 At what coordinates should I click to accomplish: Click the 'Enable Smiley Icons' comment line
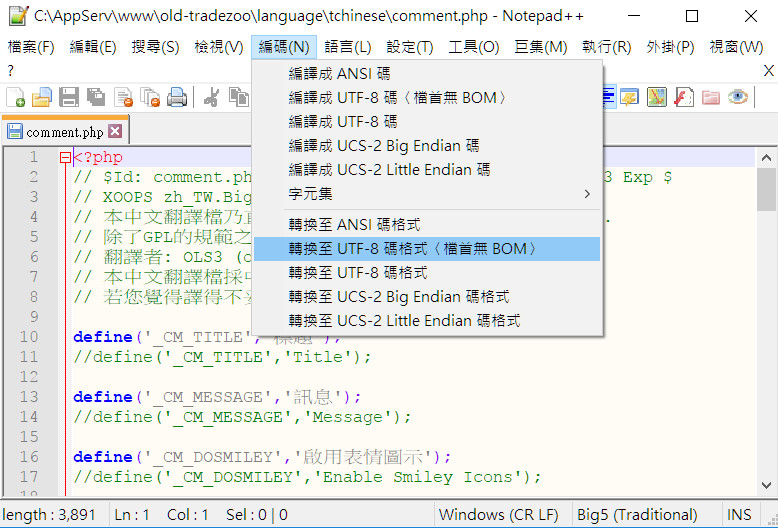(307, 477)
